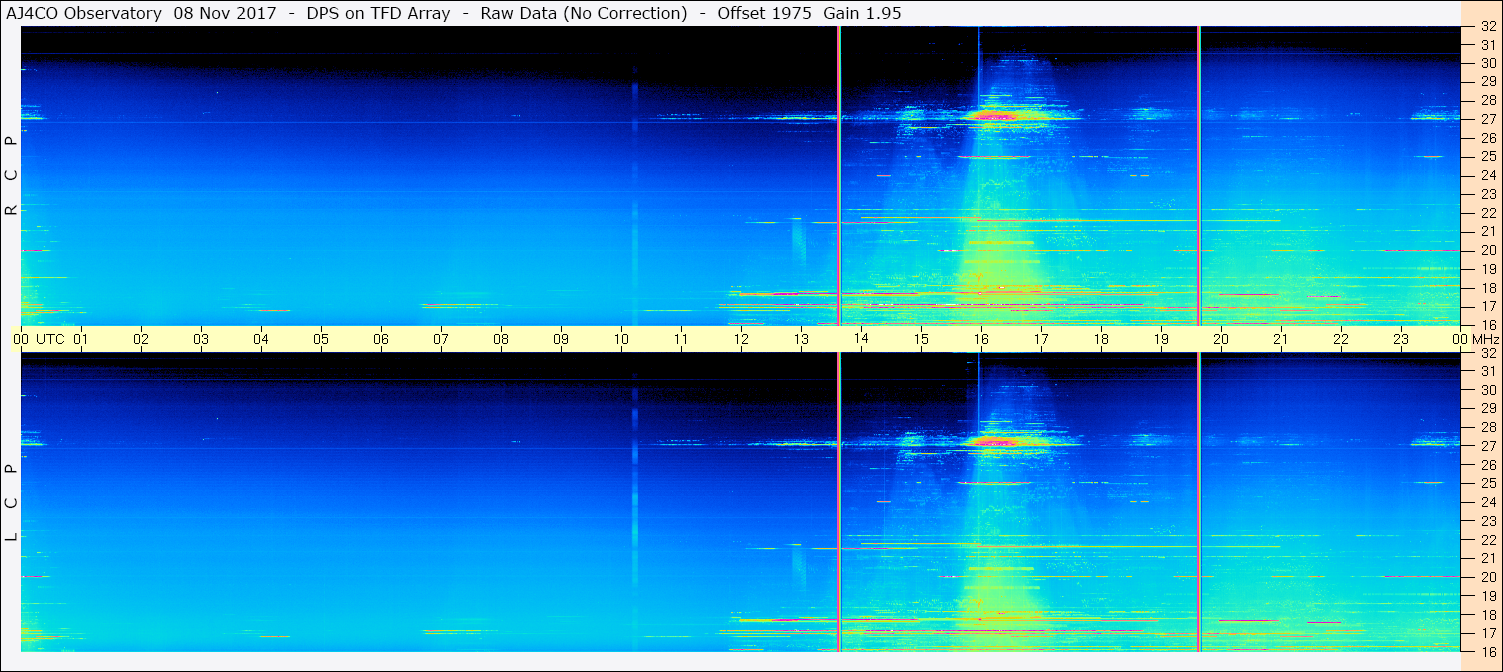Image resolution: width=1503 pixels, height=672 pixels.
Task: Click the 'L C P' vertical panel label
Action: 11,503
